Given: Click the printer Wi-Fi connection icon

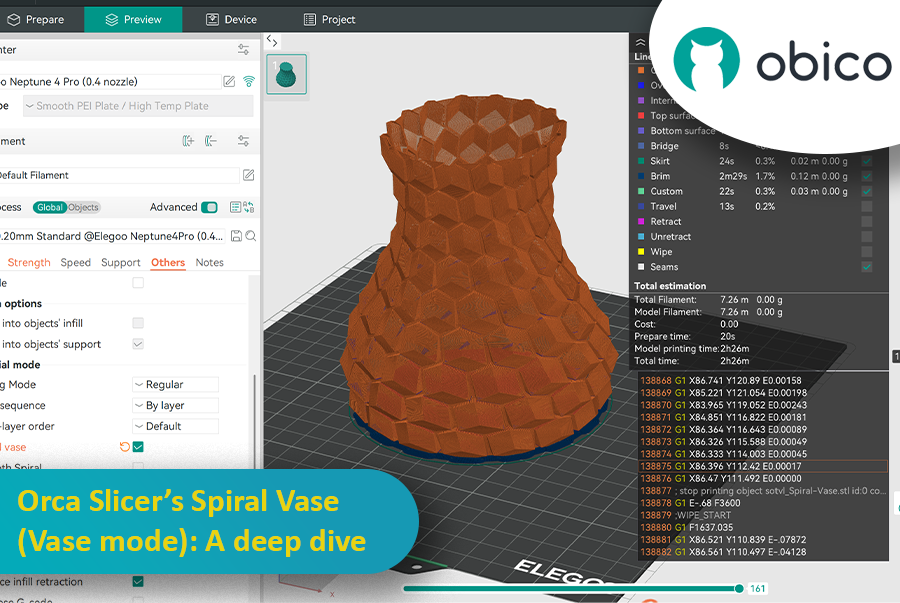Looking at the screenshot, I should 249,81.
